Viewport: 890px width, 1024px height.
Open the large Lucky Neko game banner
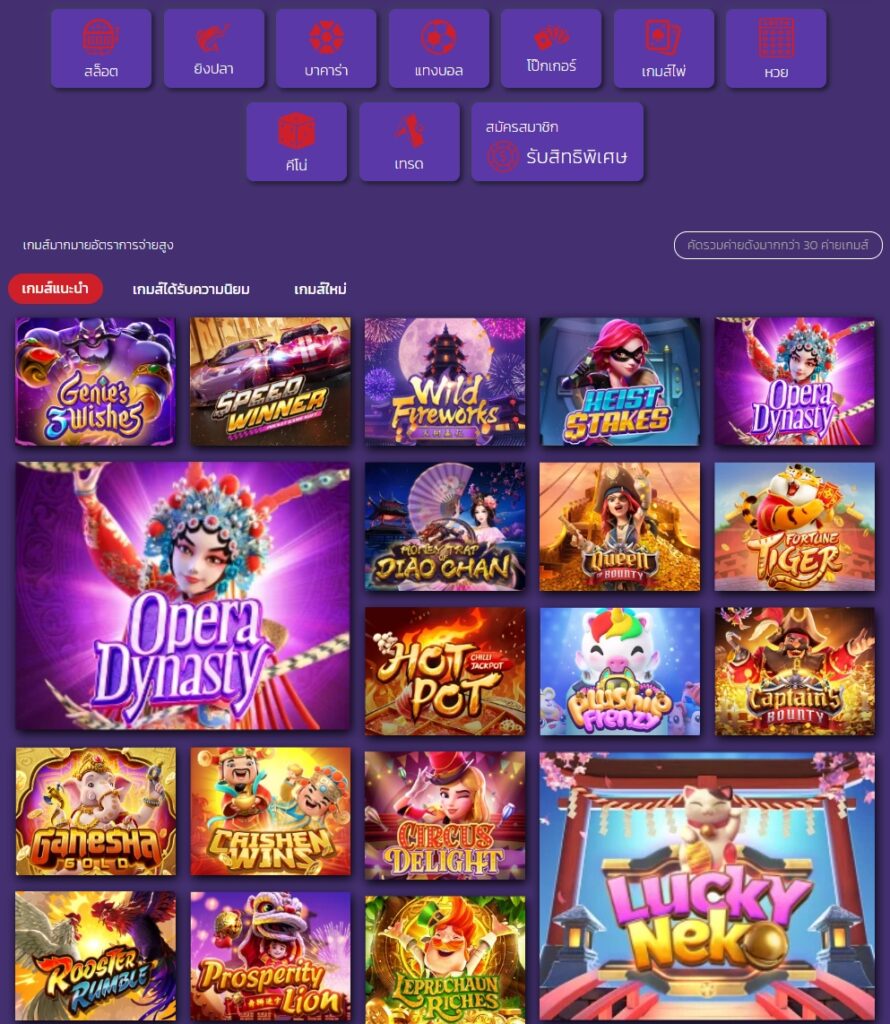[707, 887]
